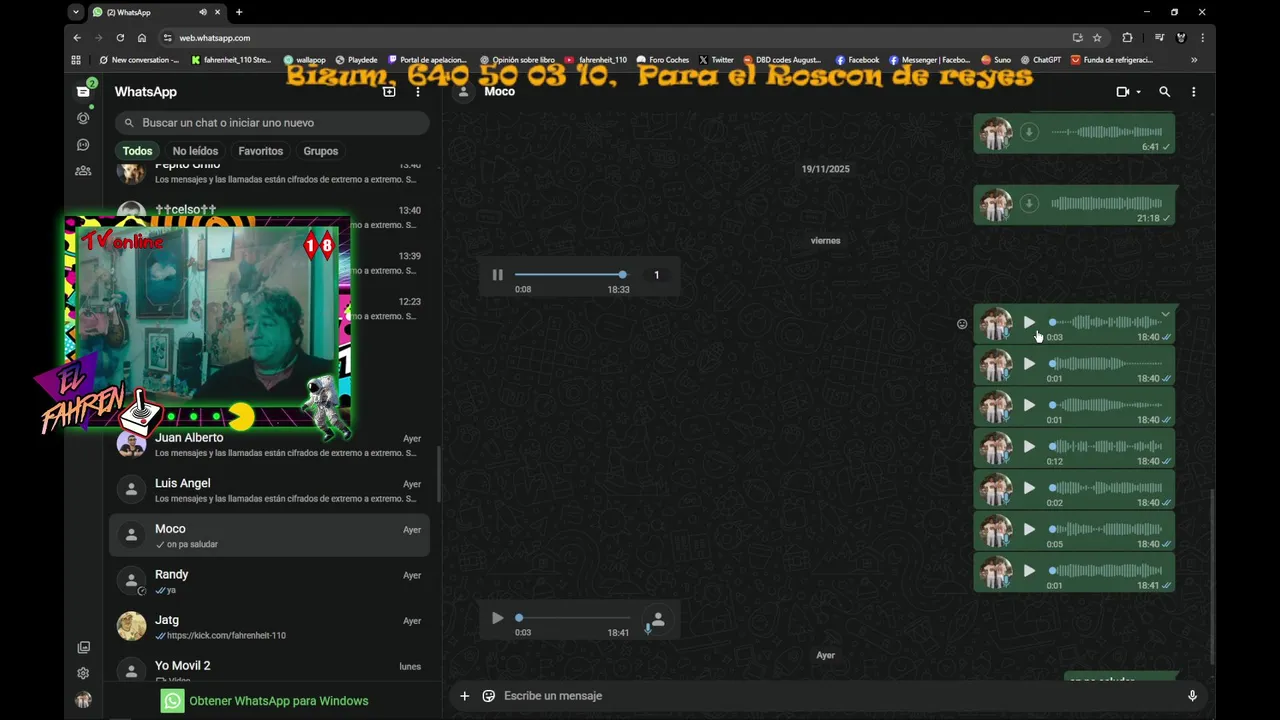Download the 21:18 voice message
Screen dimensions: 1280x720
click(x=1029, y=203)
